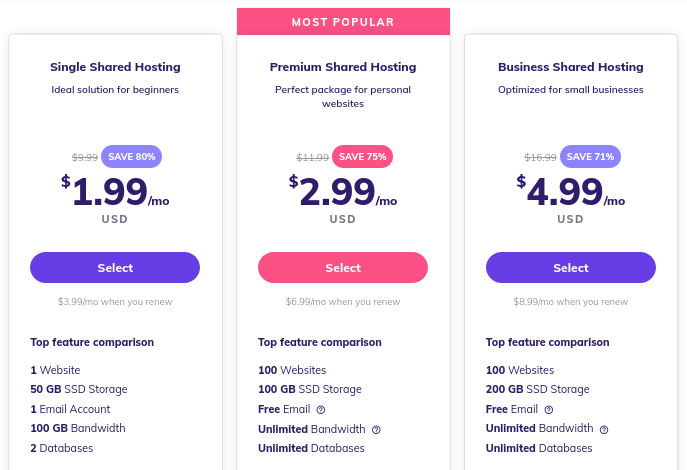Open info icon beside Business Unlimited Bandwidth

coord(604,430)
